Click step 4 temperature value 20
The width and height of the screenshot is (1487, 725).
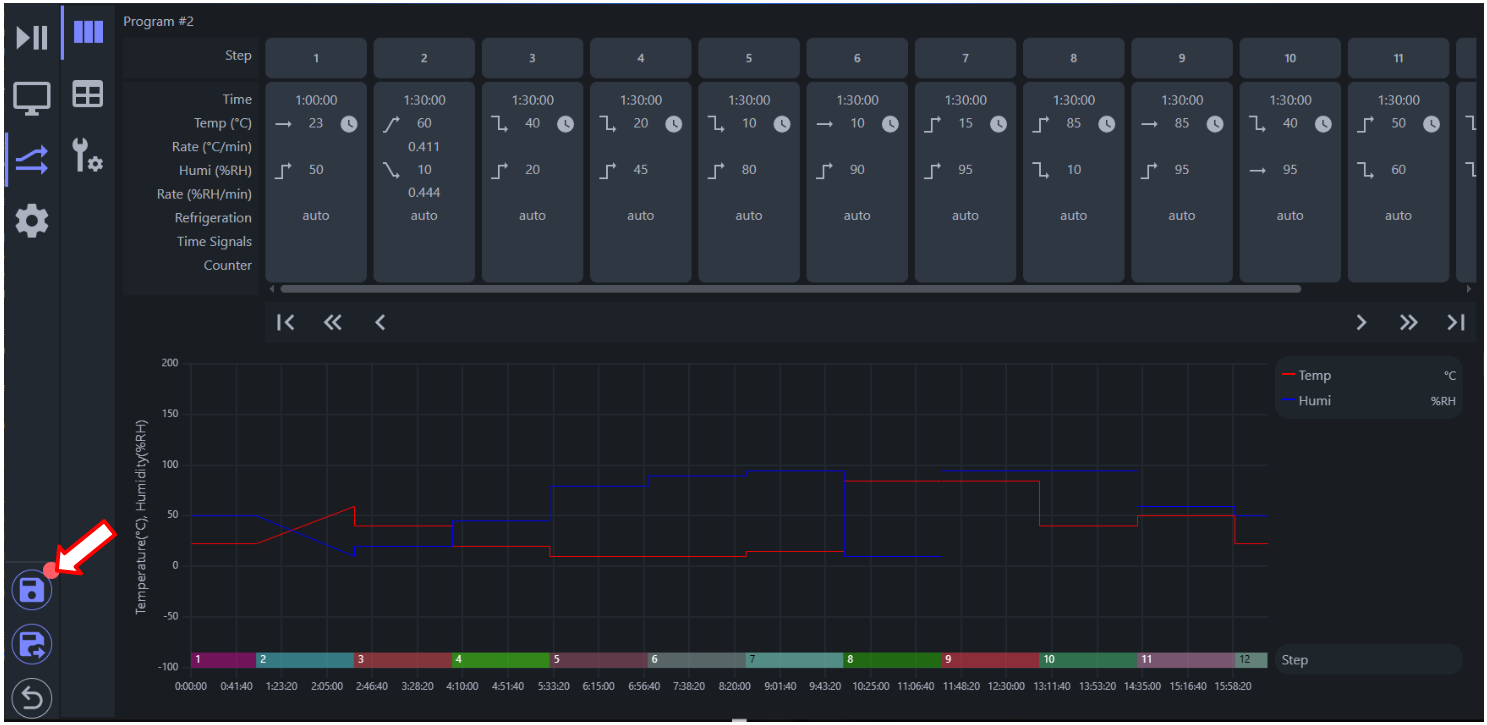click(x=641, y=124)
